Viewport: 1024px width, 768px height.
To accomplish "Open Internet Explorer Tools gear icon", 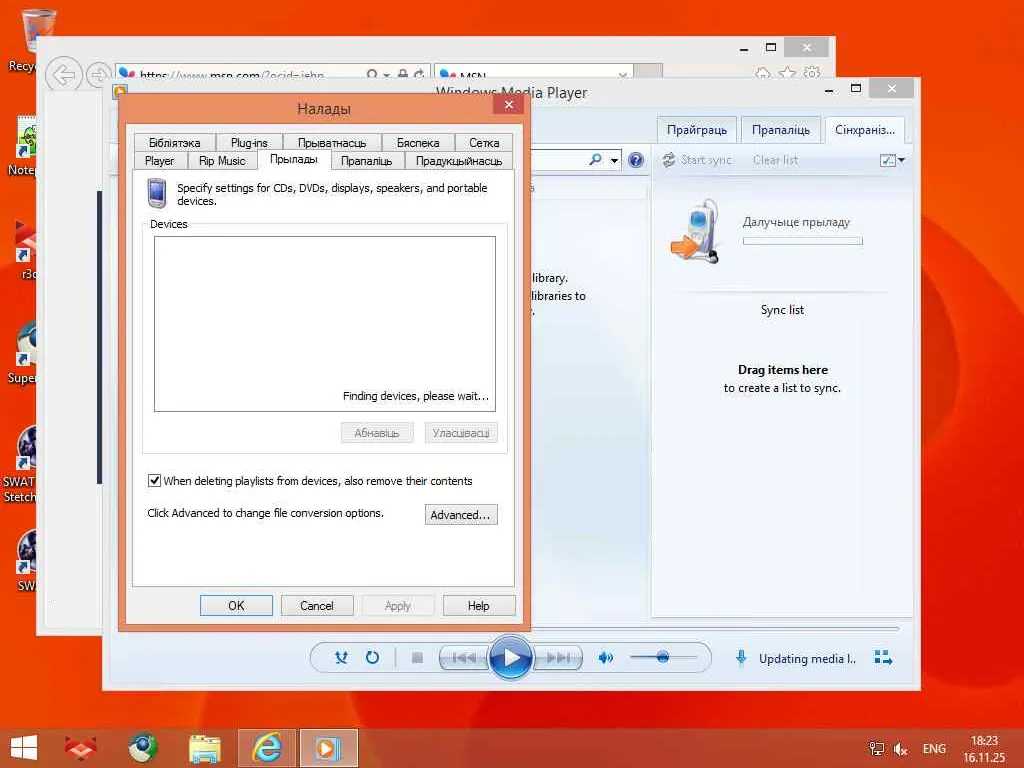I will [x=812, y=73].
